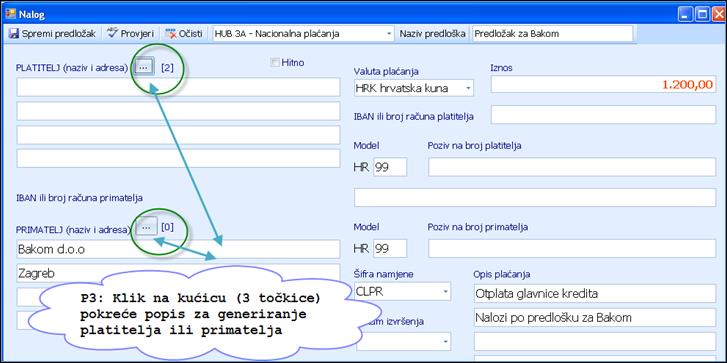
Task: Click the Očisti clear icon
Action: click(171, 33)
